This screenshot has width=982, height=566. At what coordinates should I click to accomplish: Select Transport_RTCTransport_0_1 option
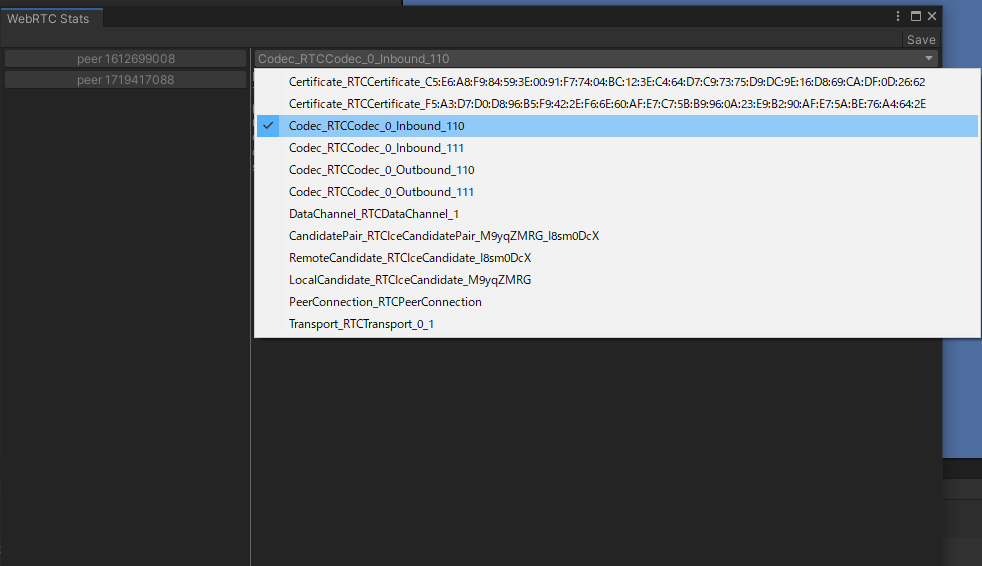tap(361, 324)
